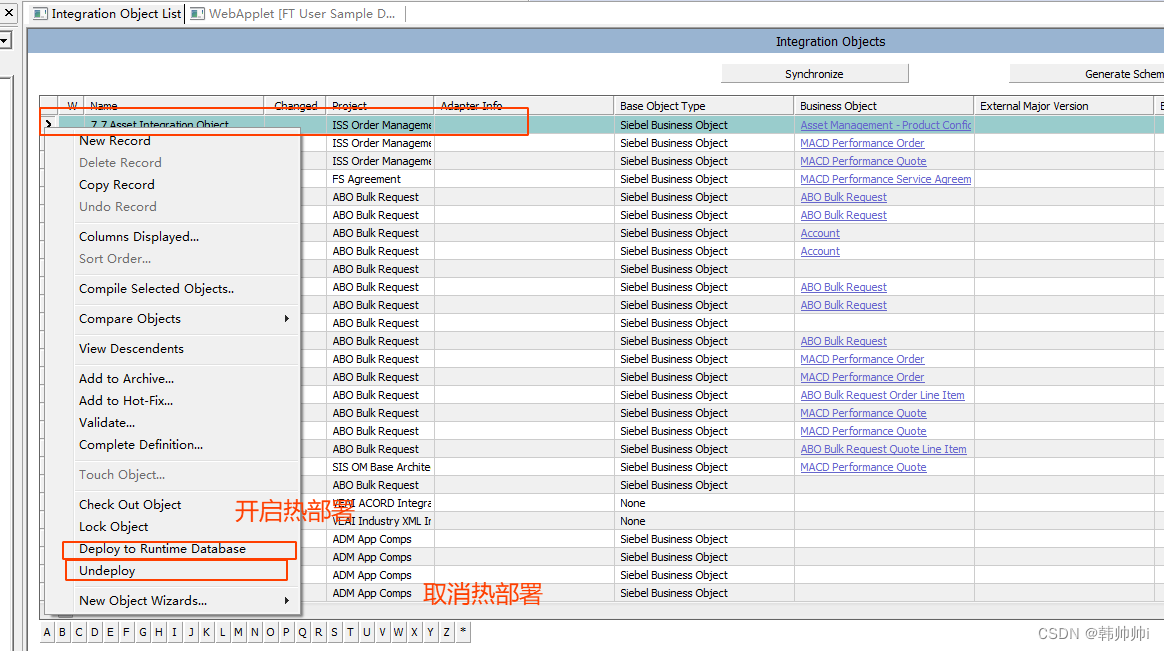Viewport: 1164px width, 651px height.
Task: Choose Add to Hot-Fix...
Action: pos(125,400)
